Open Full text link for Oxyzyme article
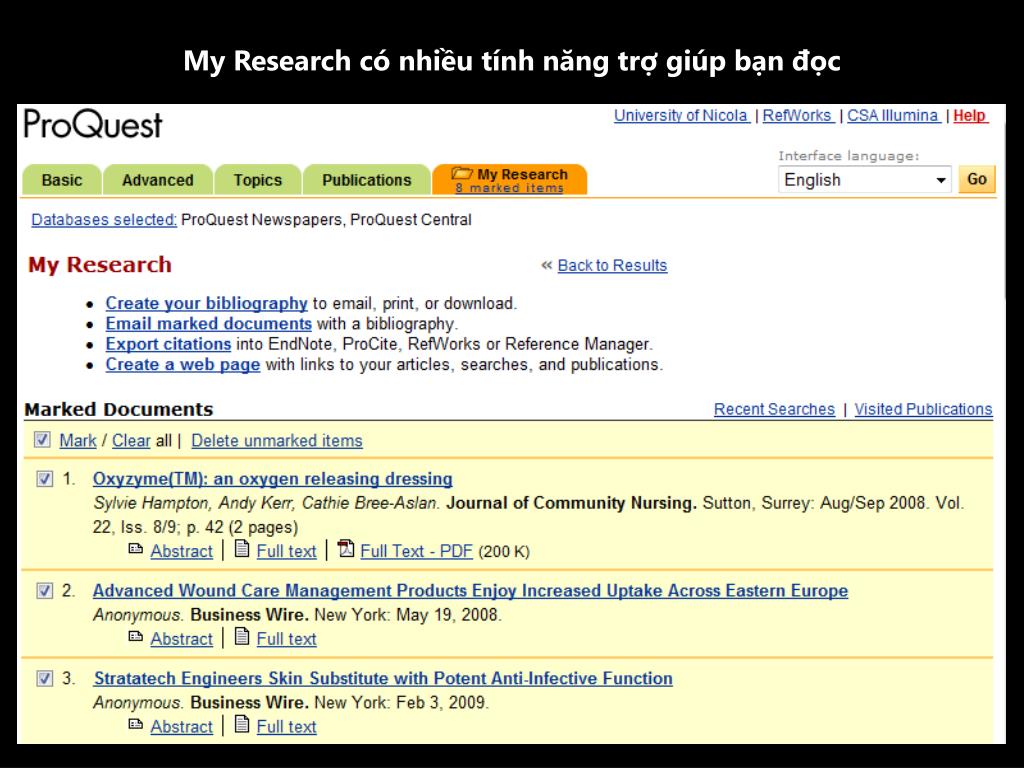Viewport: 1024px width, 768px height. (x=286, y=551)
